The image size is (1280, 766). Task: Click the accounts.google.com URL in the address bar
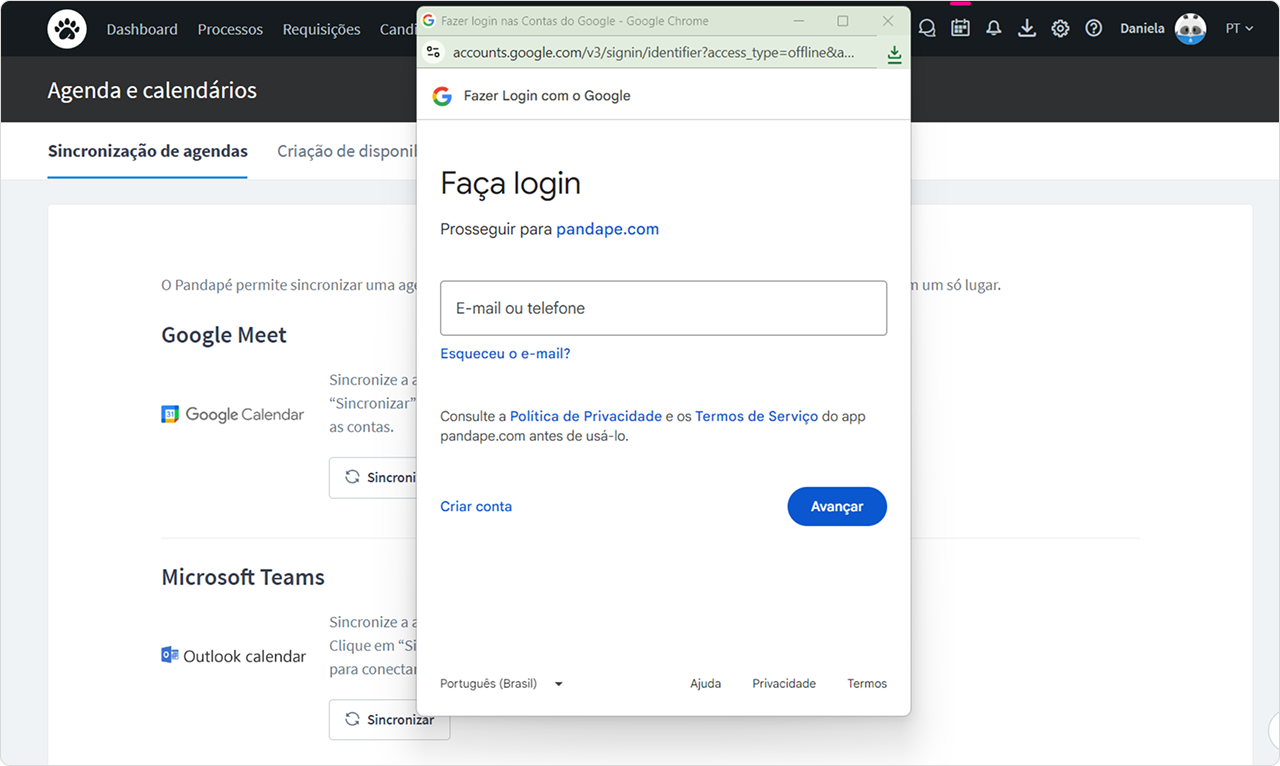tap(654, 52)
